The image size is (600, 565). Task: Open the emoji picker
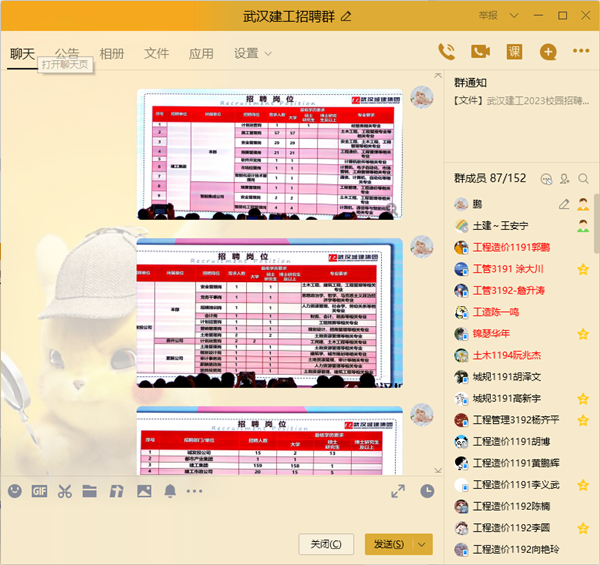point(14,491)
